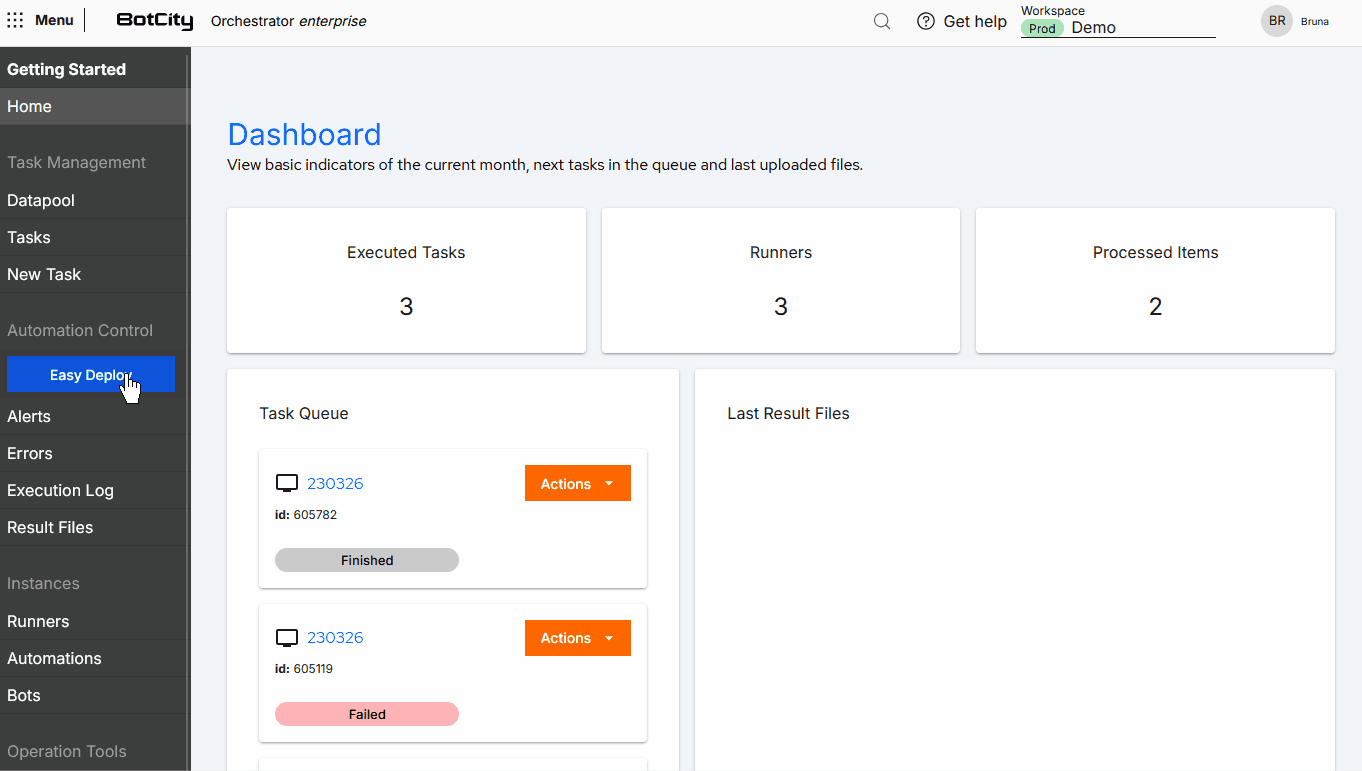Open Actions dropdown for finished task 605782
This screenshot has width=1362, height=771.
coord(577,482)
